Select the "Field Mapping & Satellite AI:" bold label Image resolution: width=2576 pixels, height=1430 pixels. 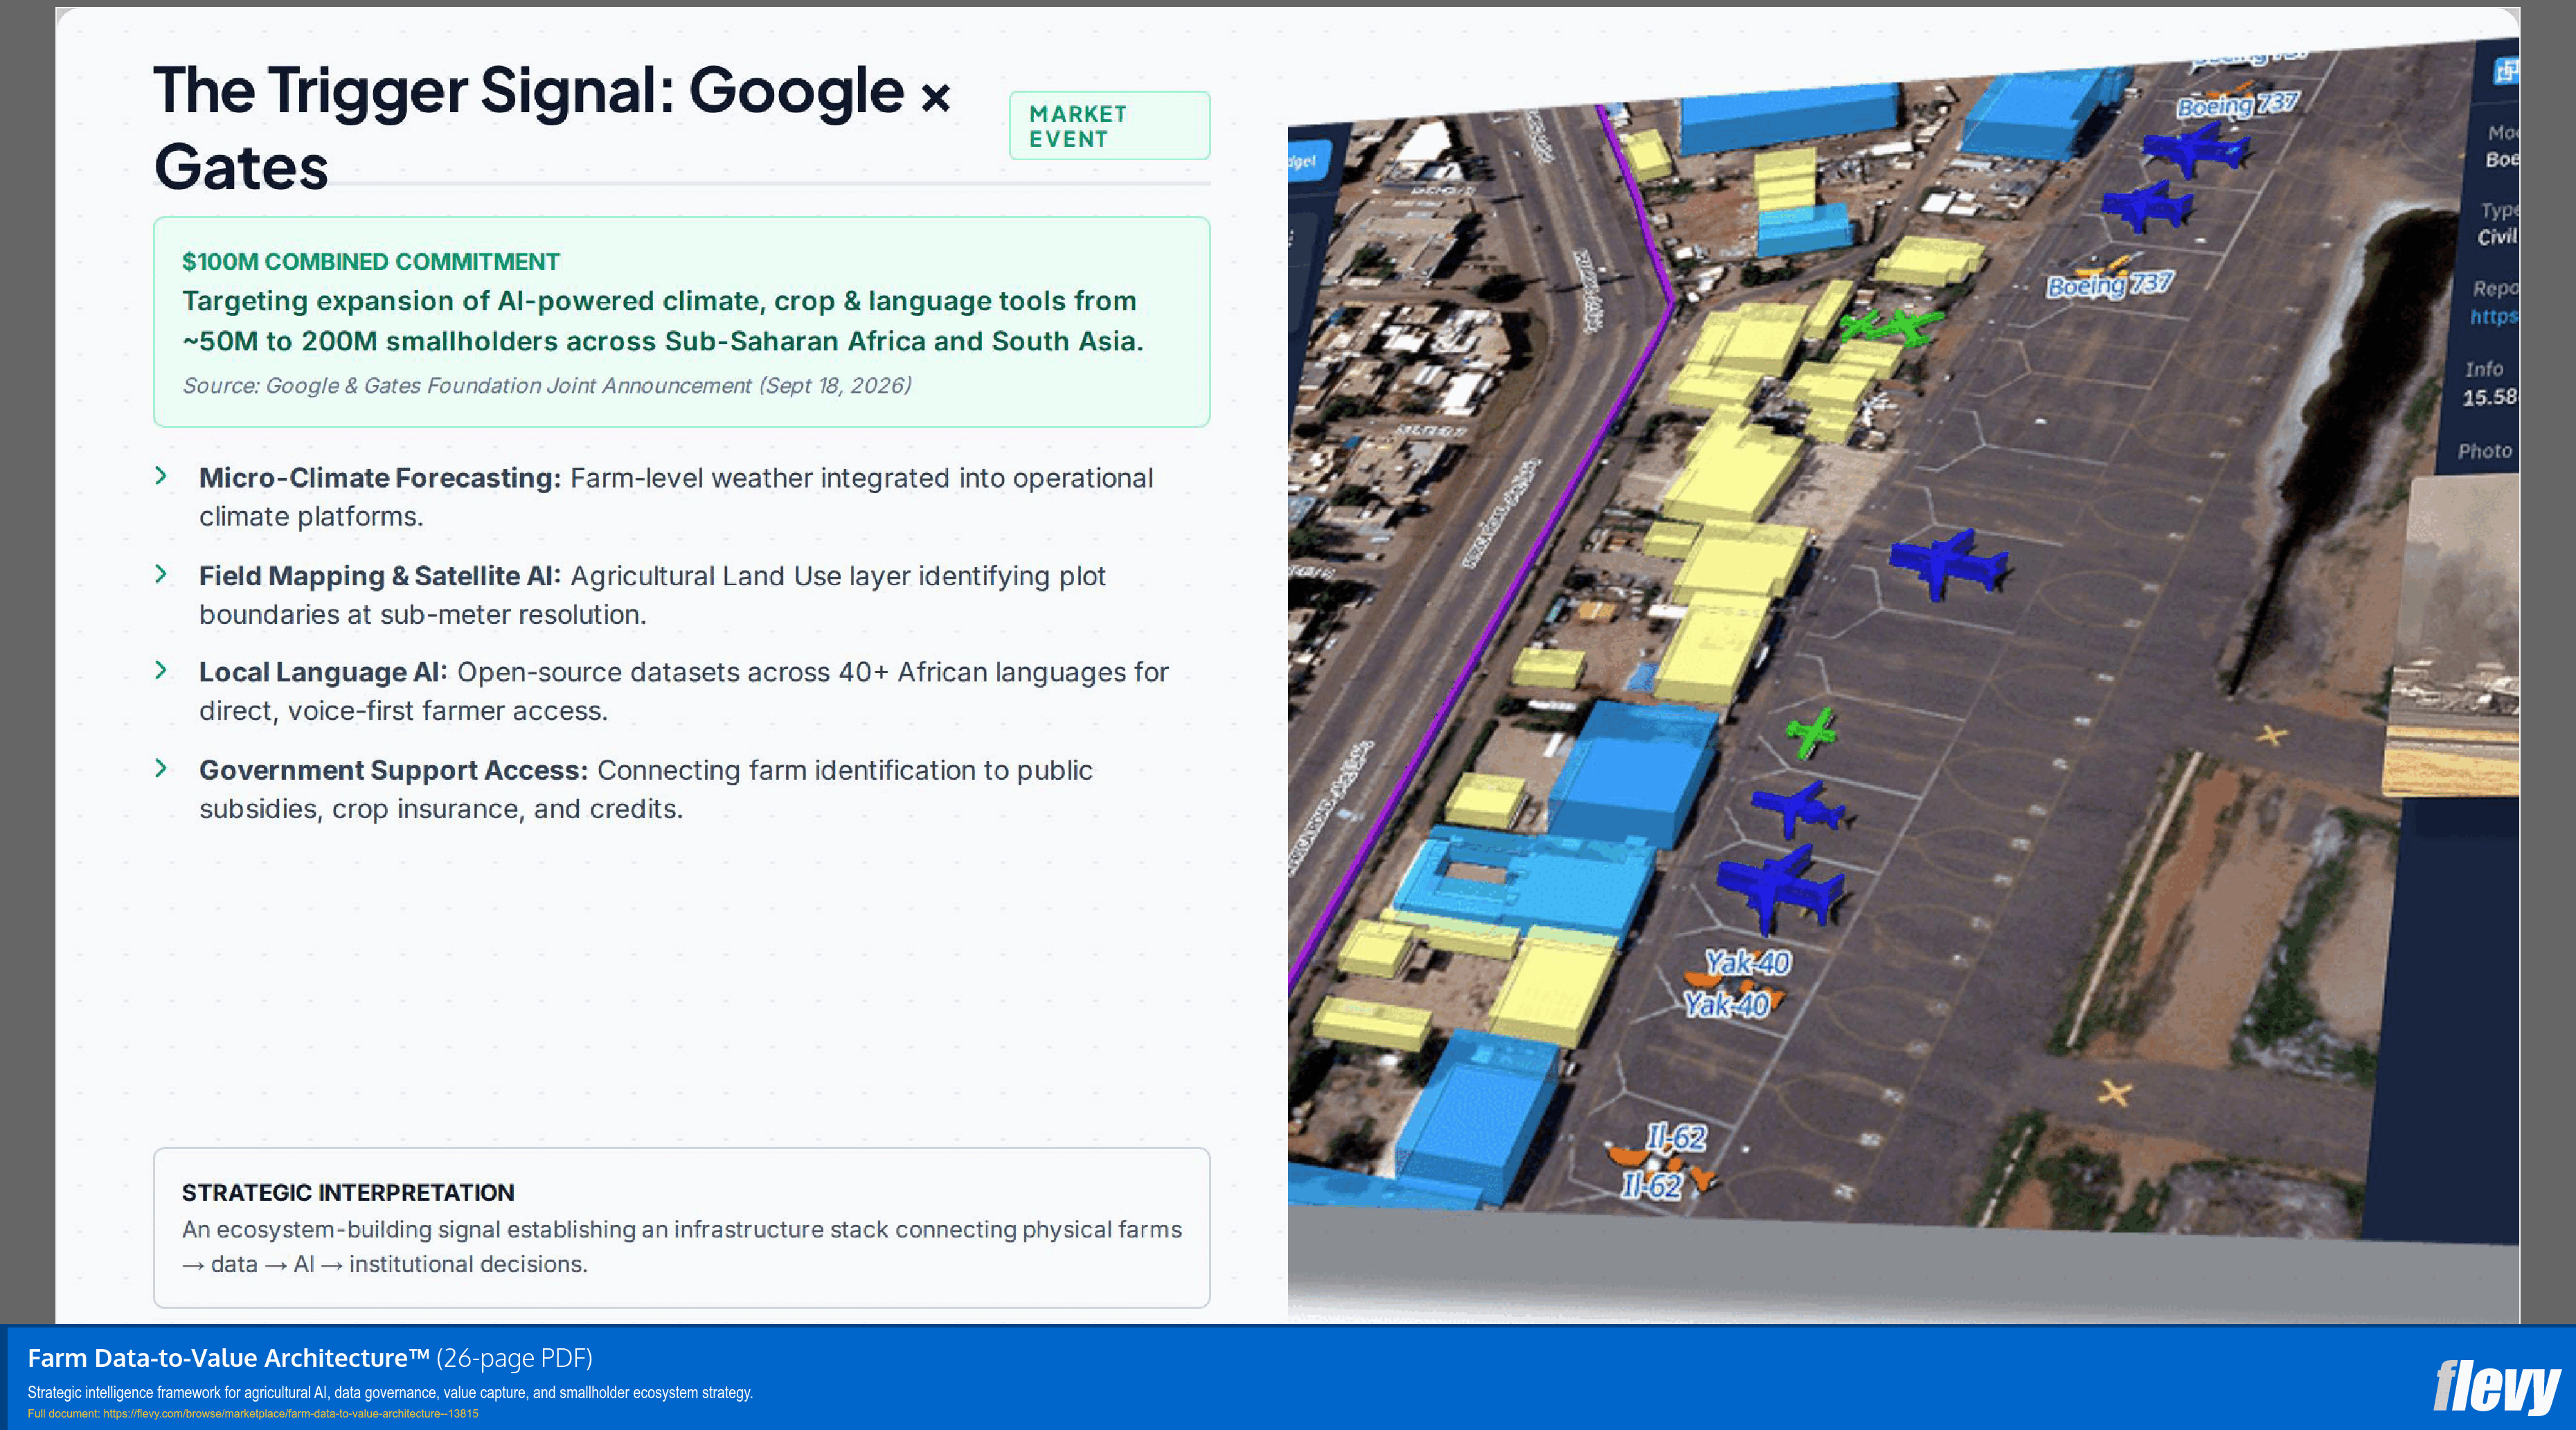point(380,576)
